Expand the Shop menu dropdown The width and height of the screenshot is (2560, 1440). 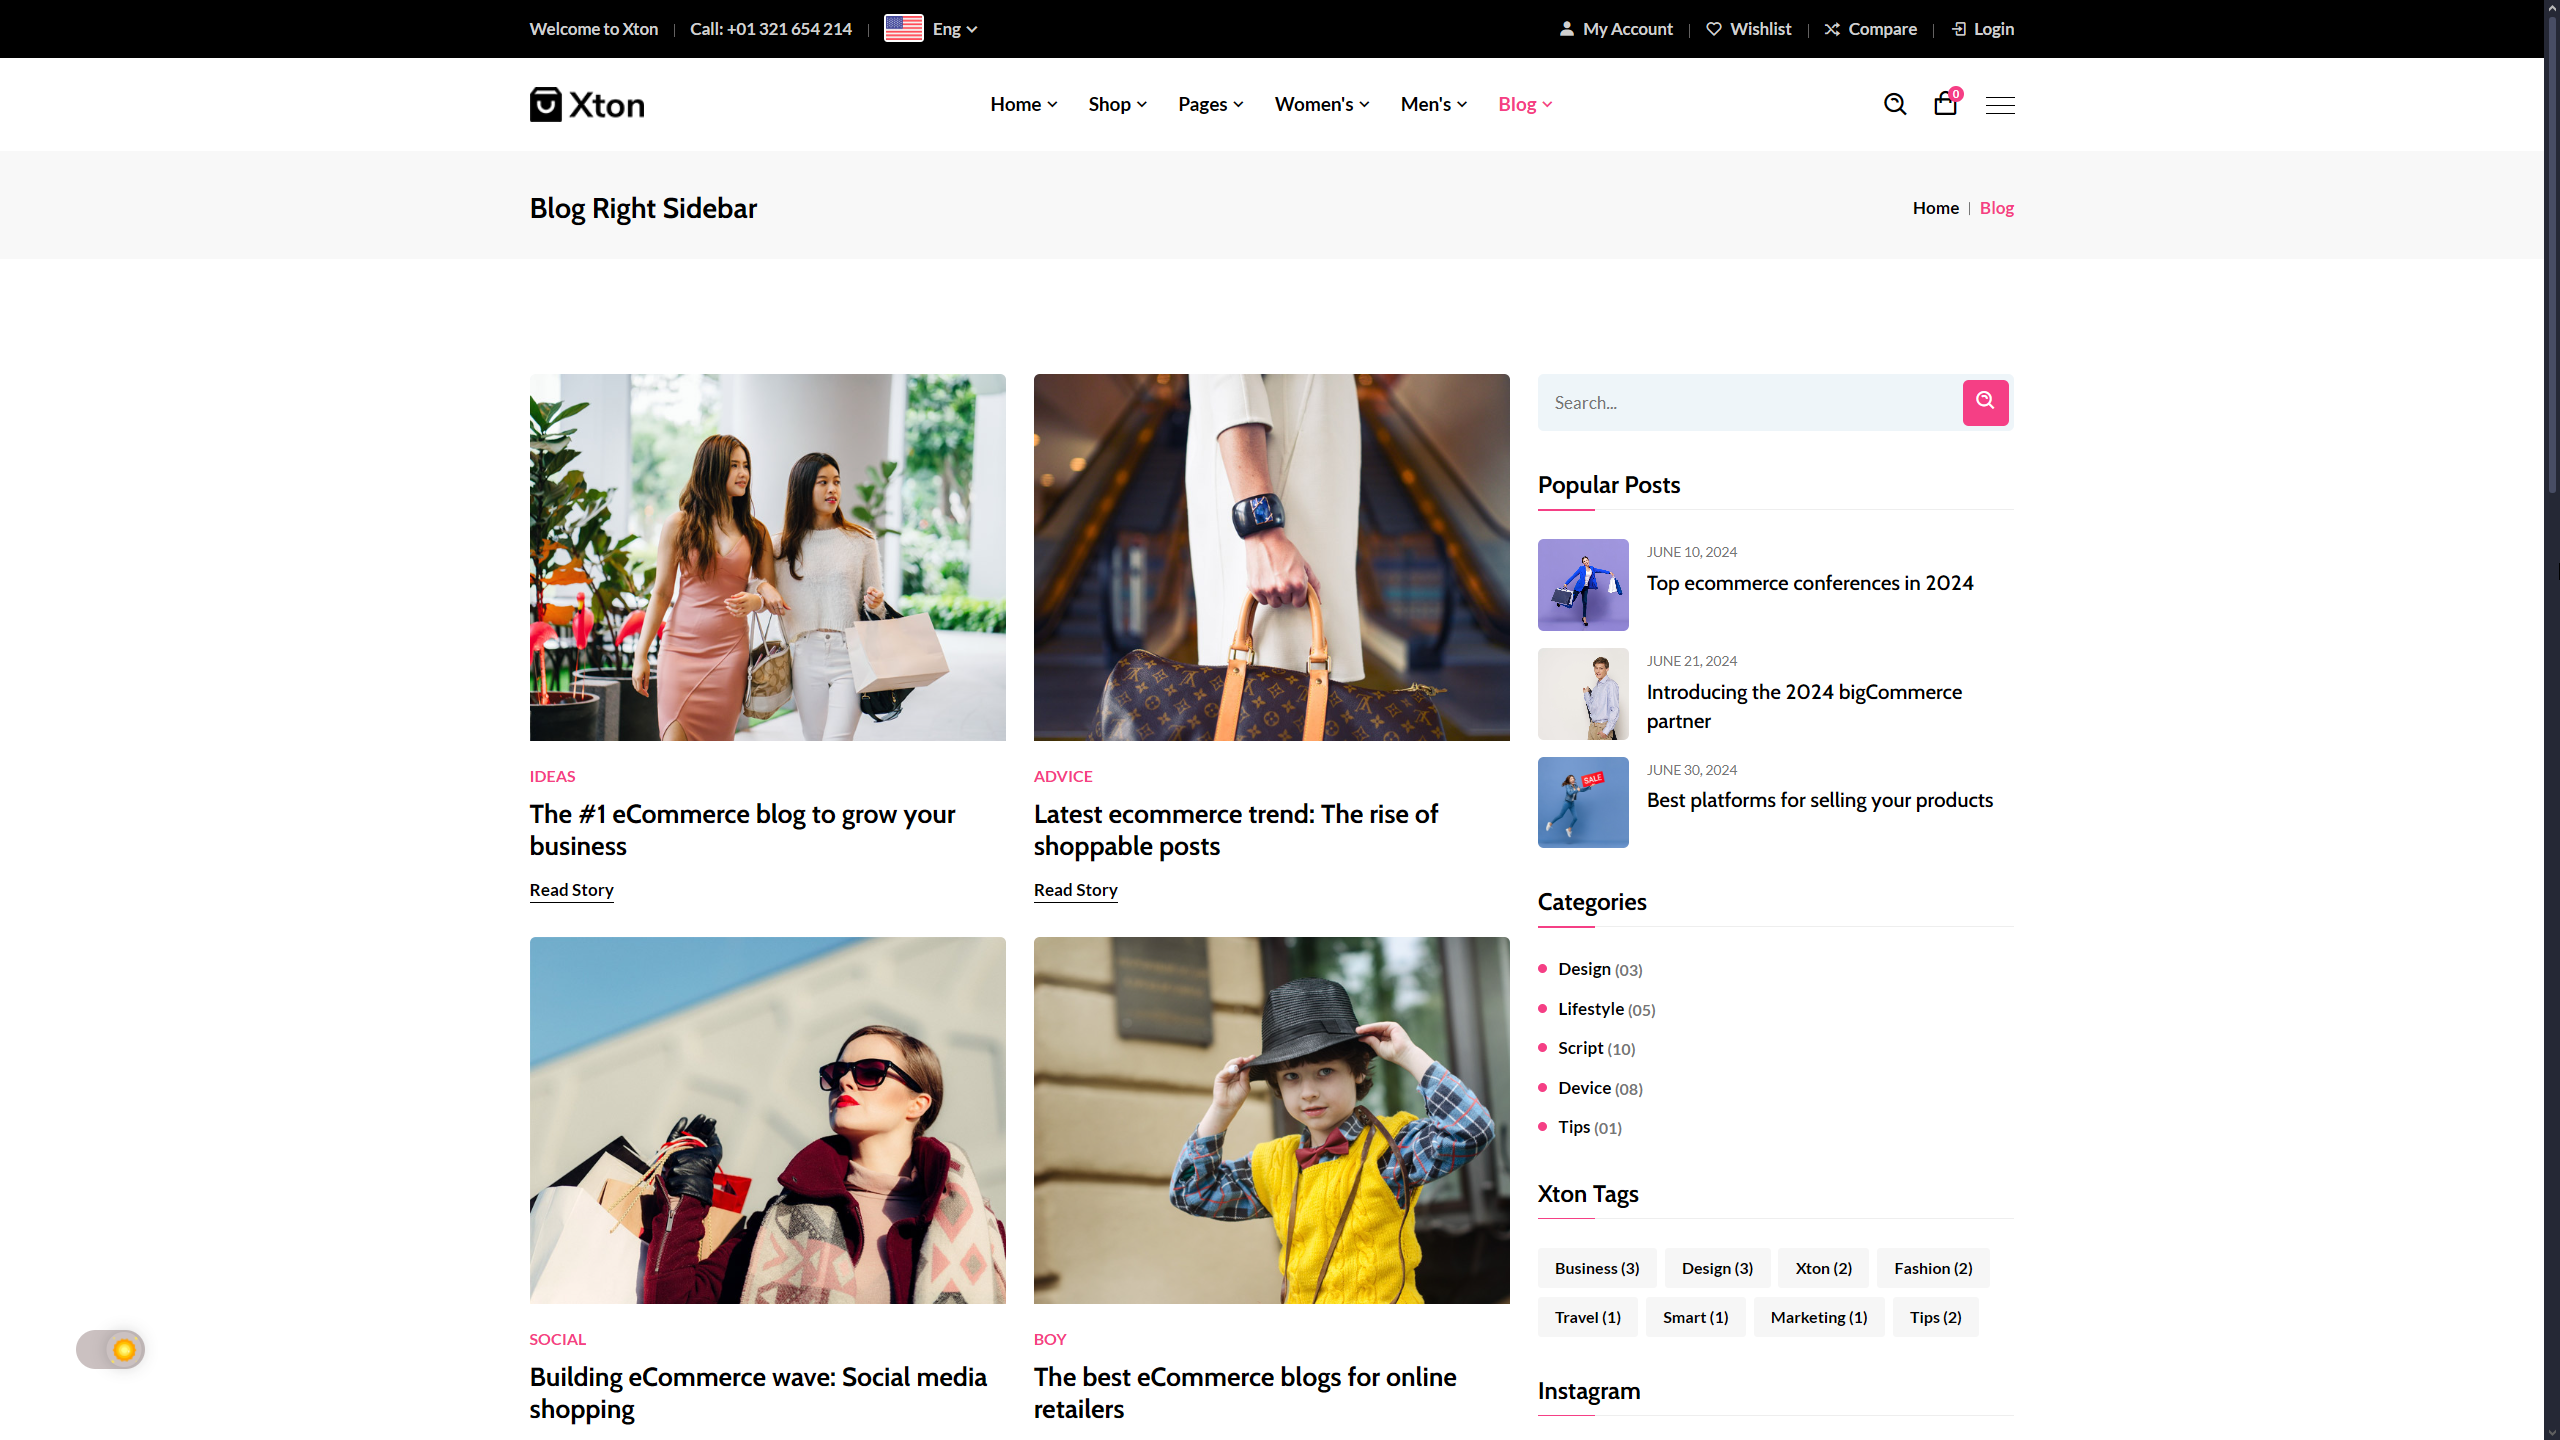tap(1117, 104)
